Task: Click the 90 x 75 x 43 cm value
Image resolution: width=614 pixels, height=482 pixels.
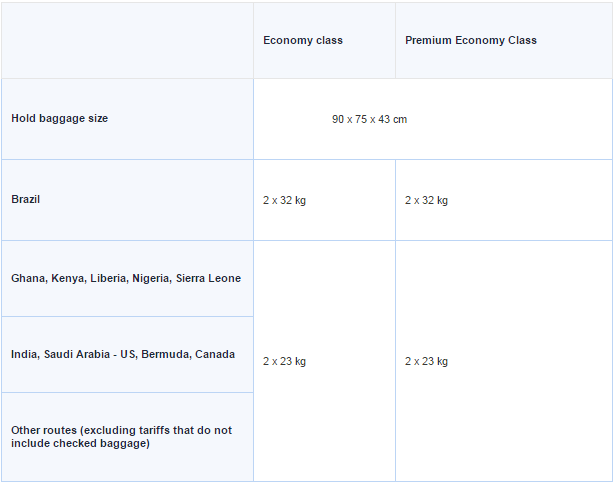Action: pos(369,120)
